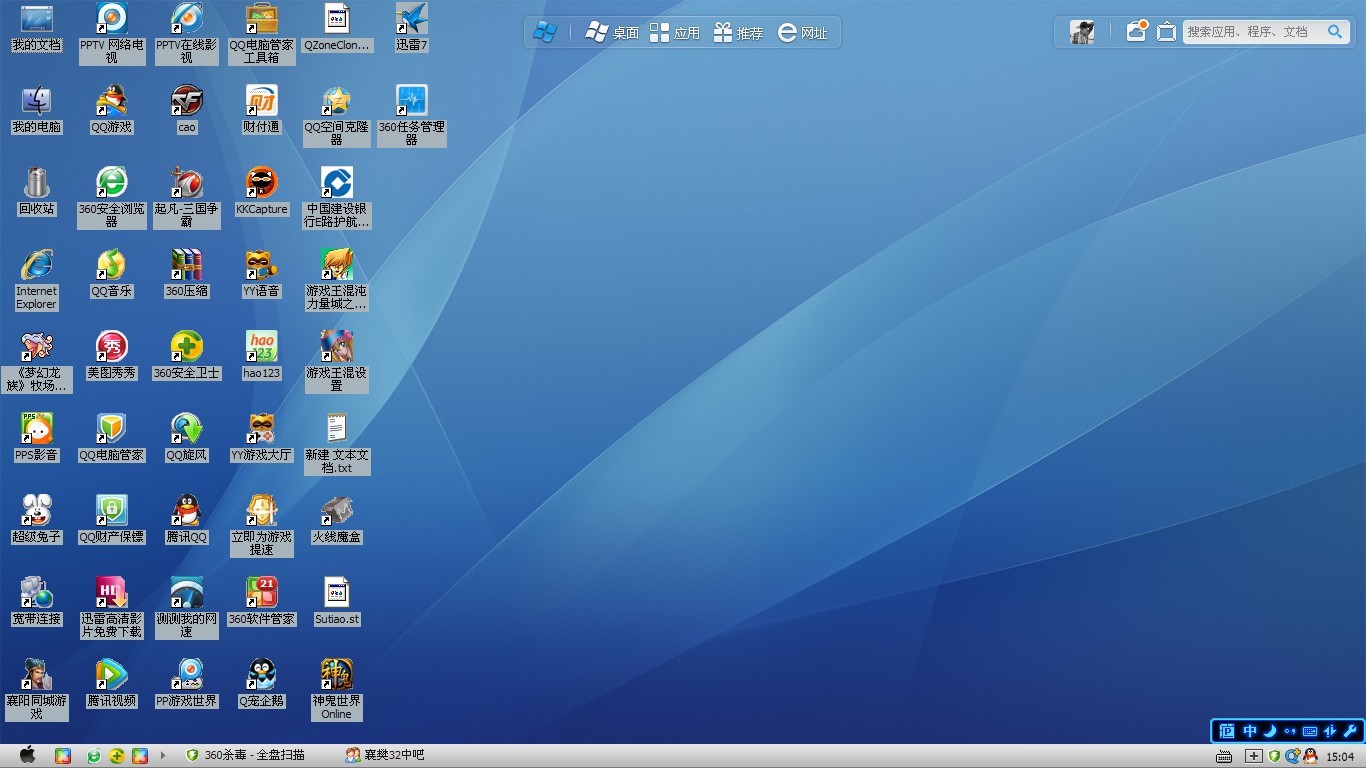Switch to the 应用 tab in top dock

674,33
